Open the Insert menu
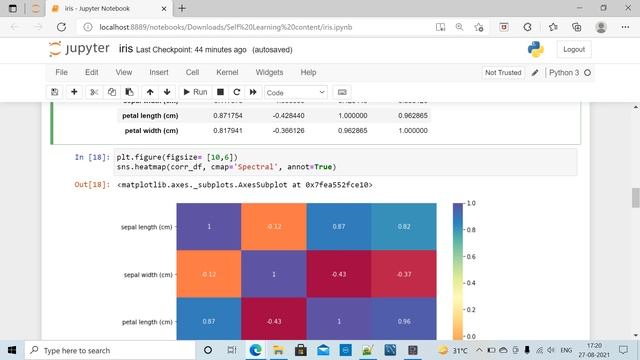The width and height of the screenshot is (640, 360). 159,72
